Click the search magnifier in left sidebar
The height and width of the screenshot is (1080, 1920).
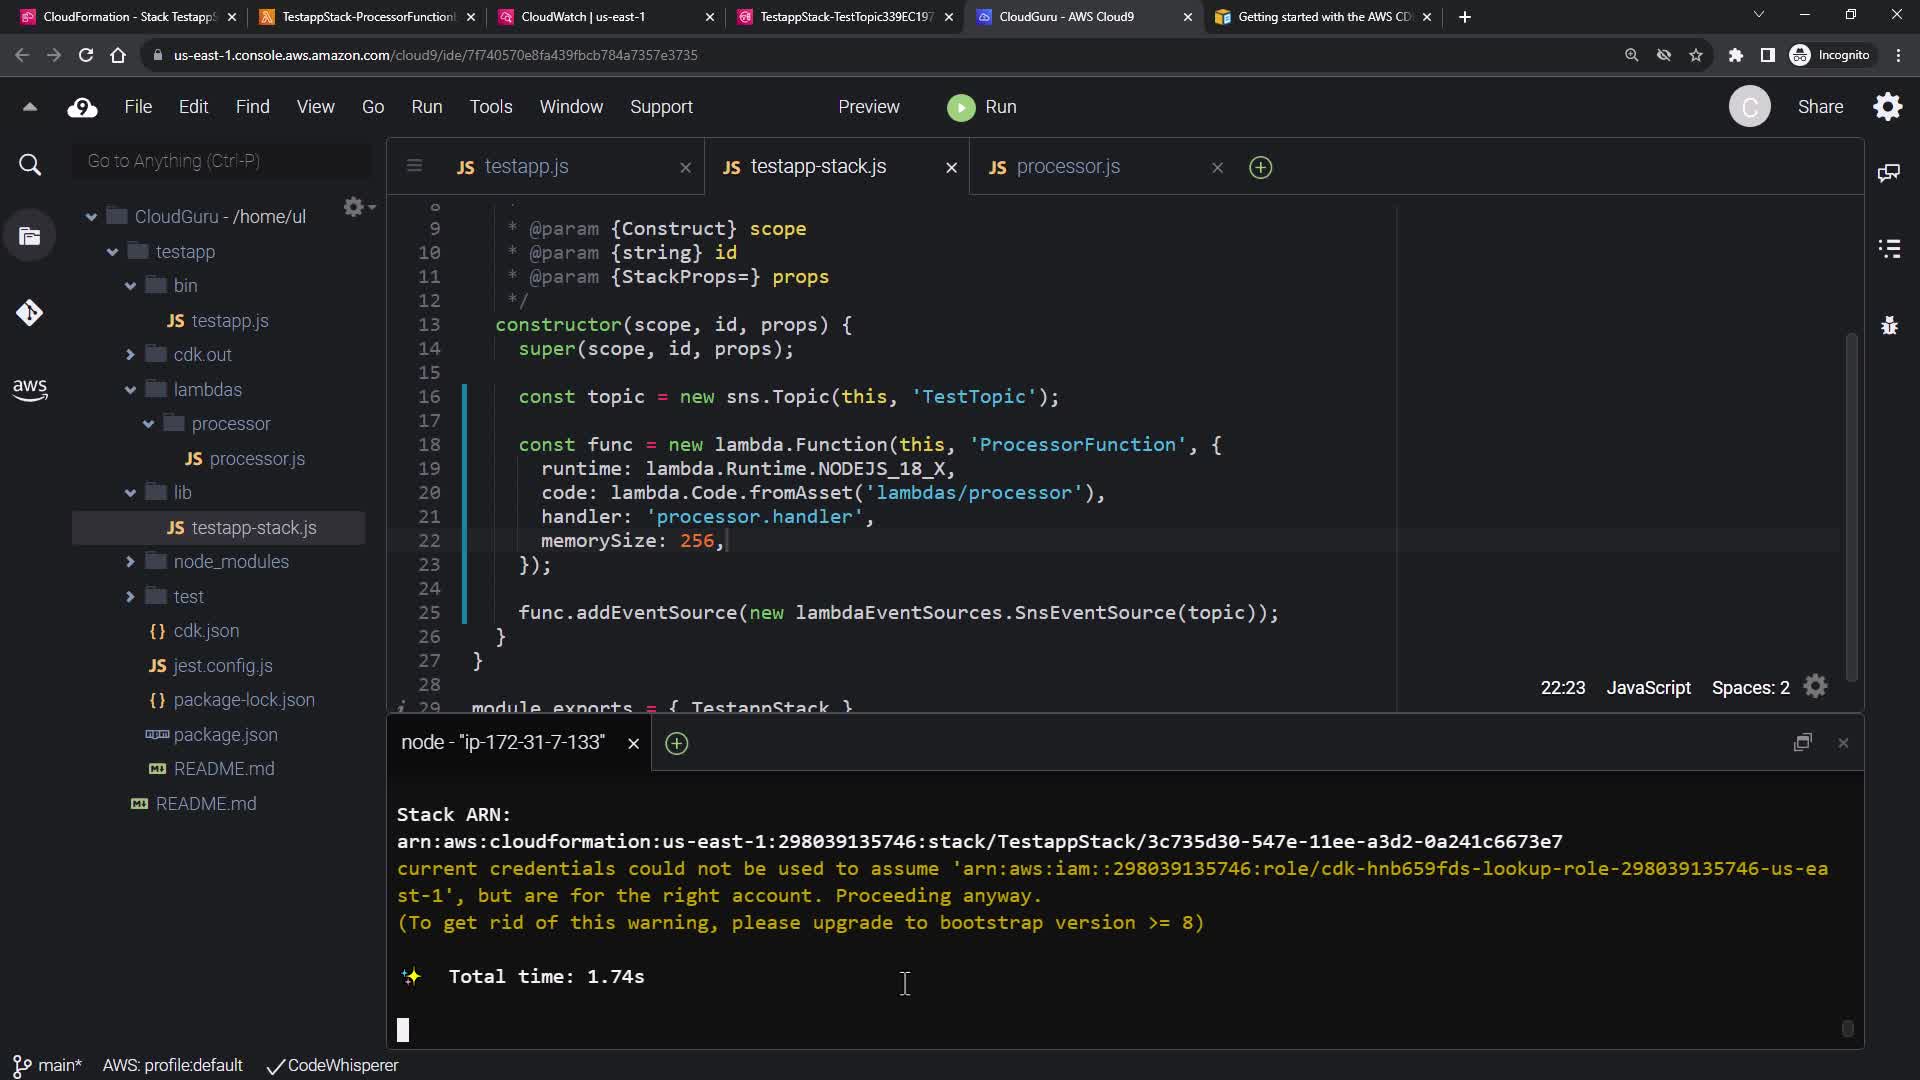(30, 165)
